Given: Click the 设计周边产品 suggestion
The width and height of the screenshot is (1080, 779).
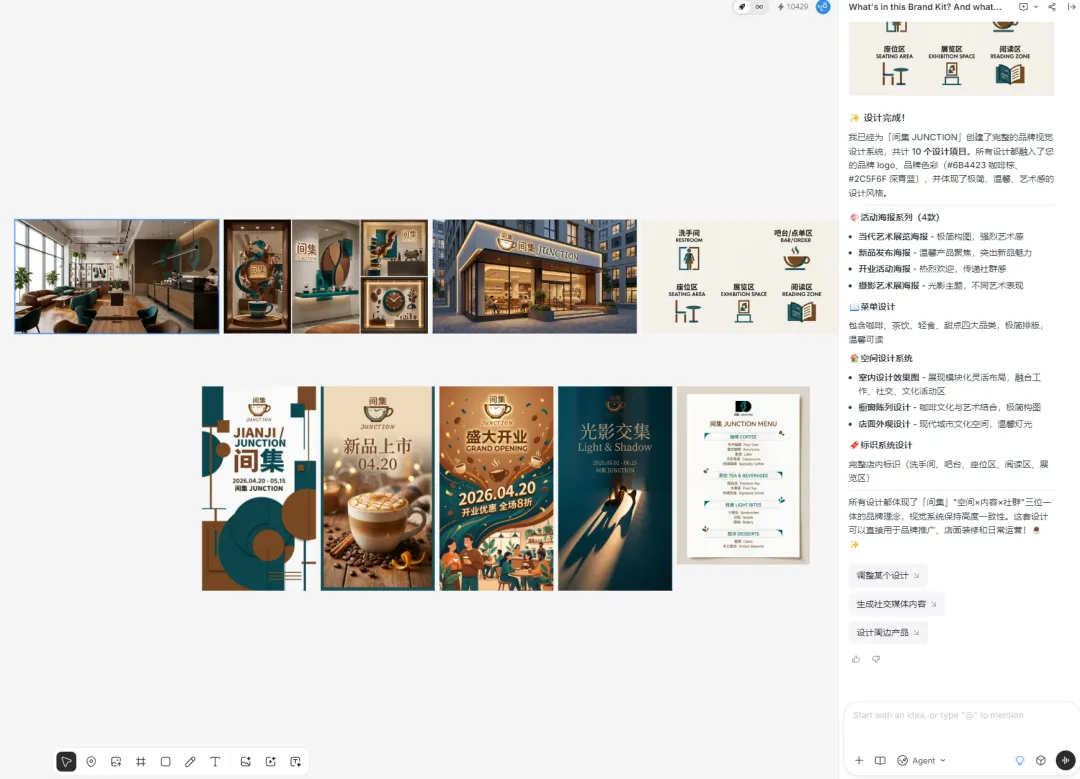Looking at the screenshot, I should coord(888,632).
